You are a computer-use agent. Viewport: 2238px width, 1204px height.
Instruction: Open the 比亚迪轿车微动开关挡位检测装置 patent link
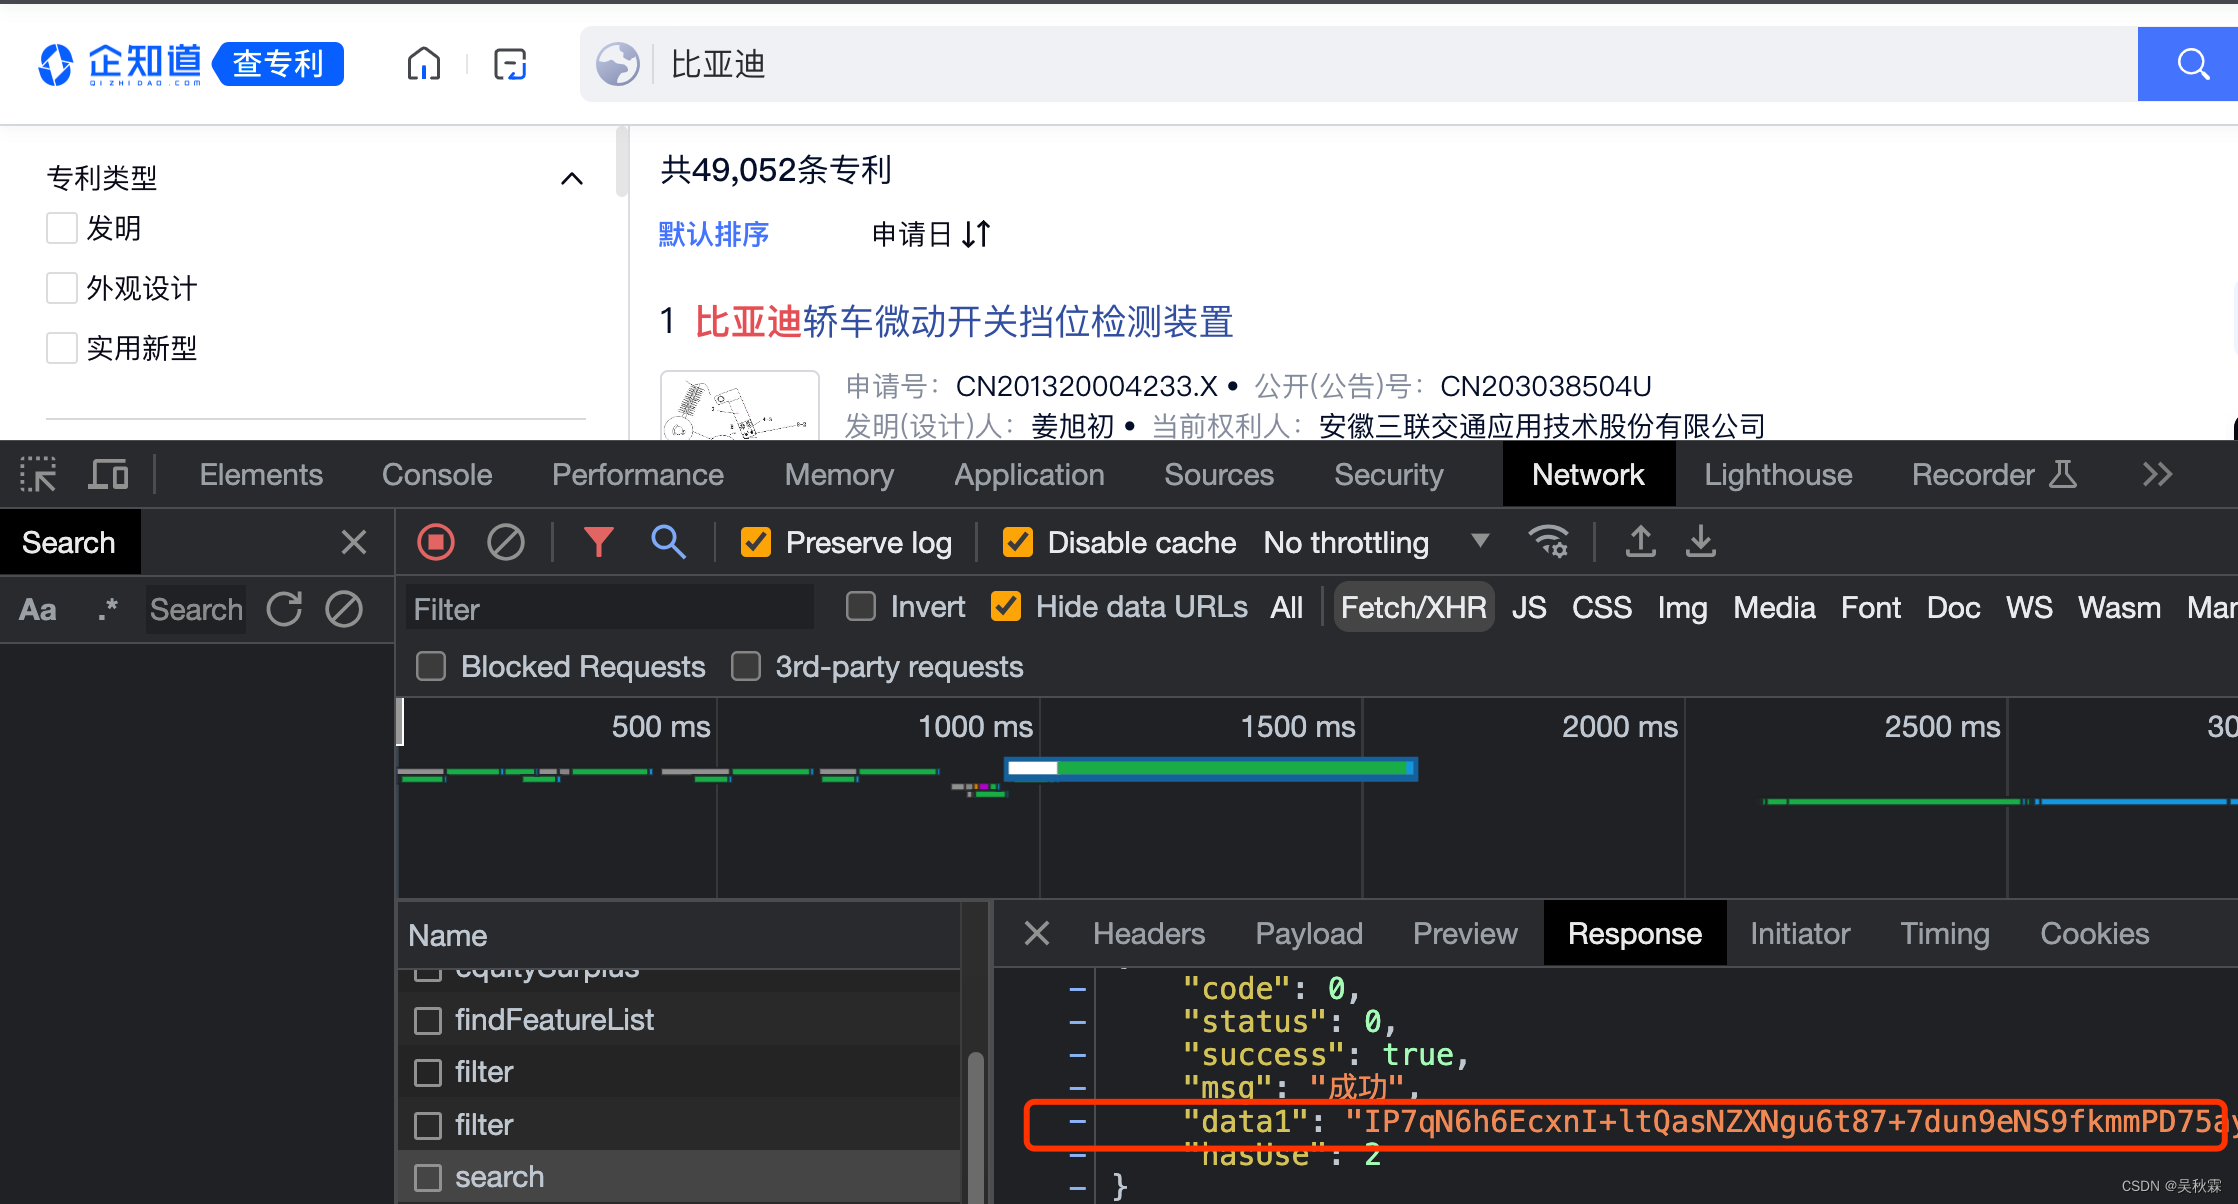coord(963,322)
